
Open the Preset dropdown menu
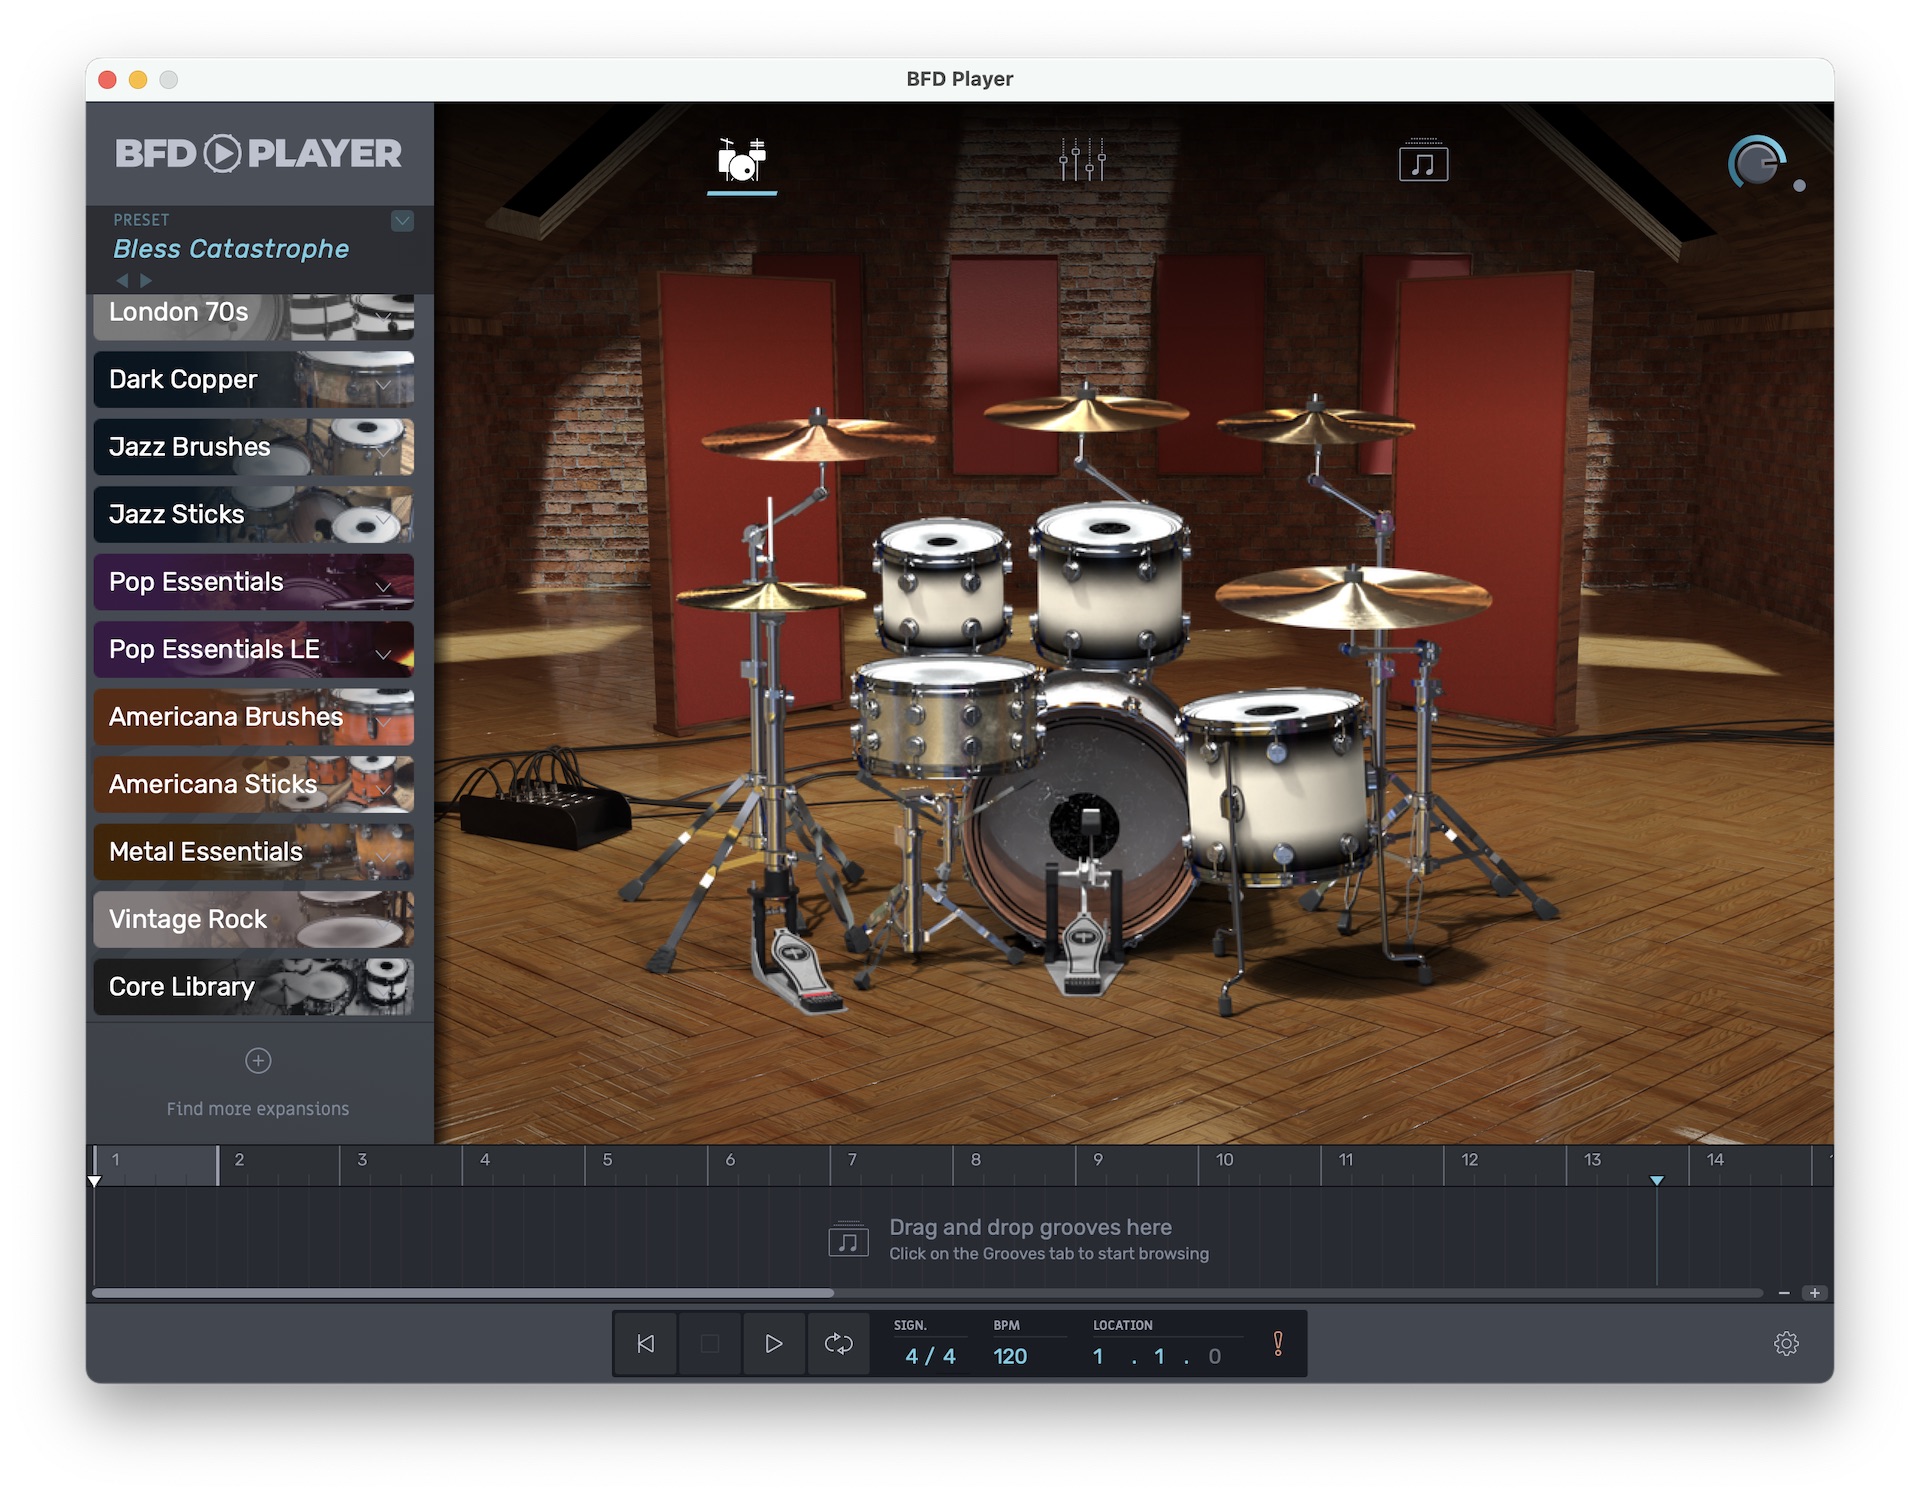402,220
